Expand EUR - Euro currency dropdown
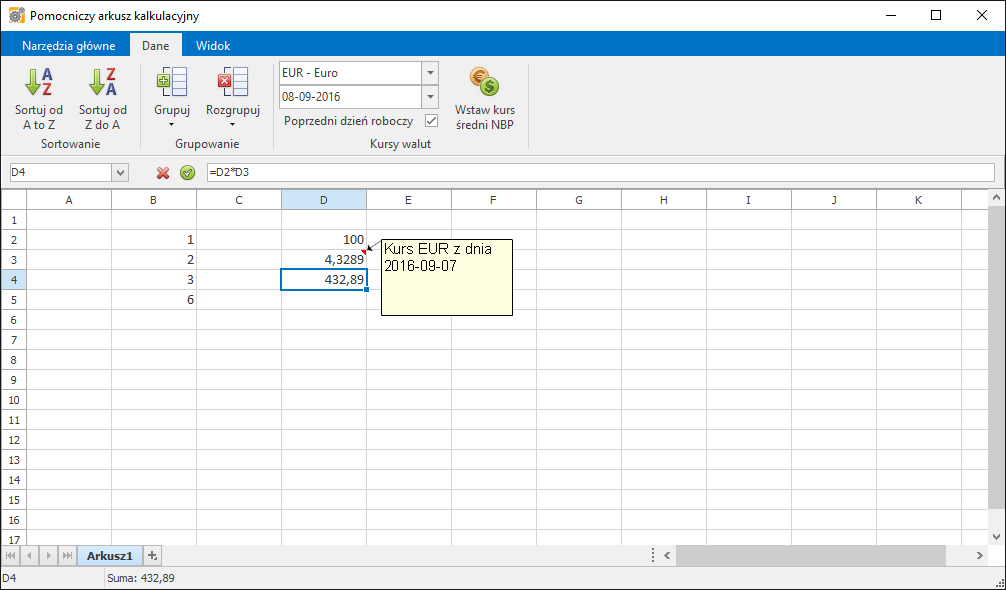 point(430,73)
